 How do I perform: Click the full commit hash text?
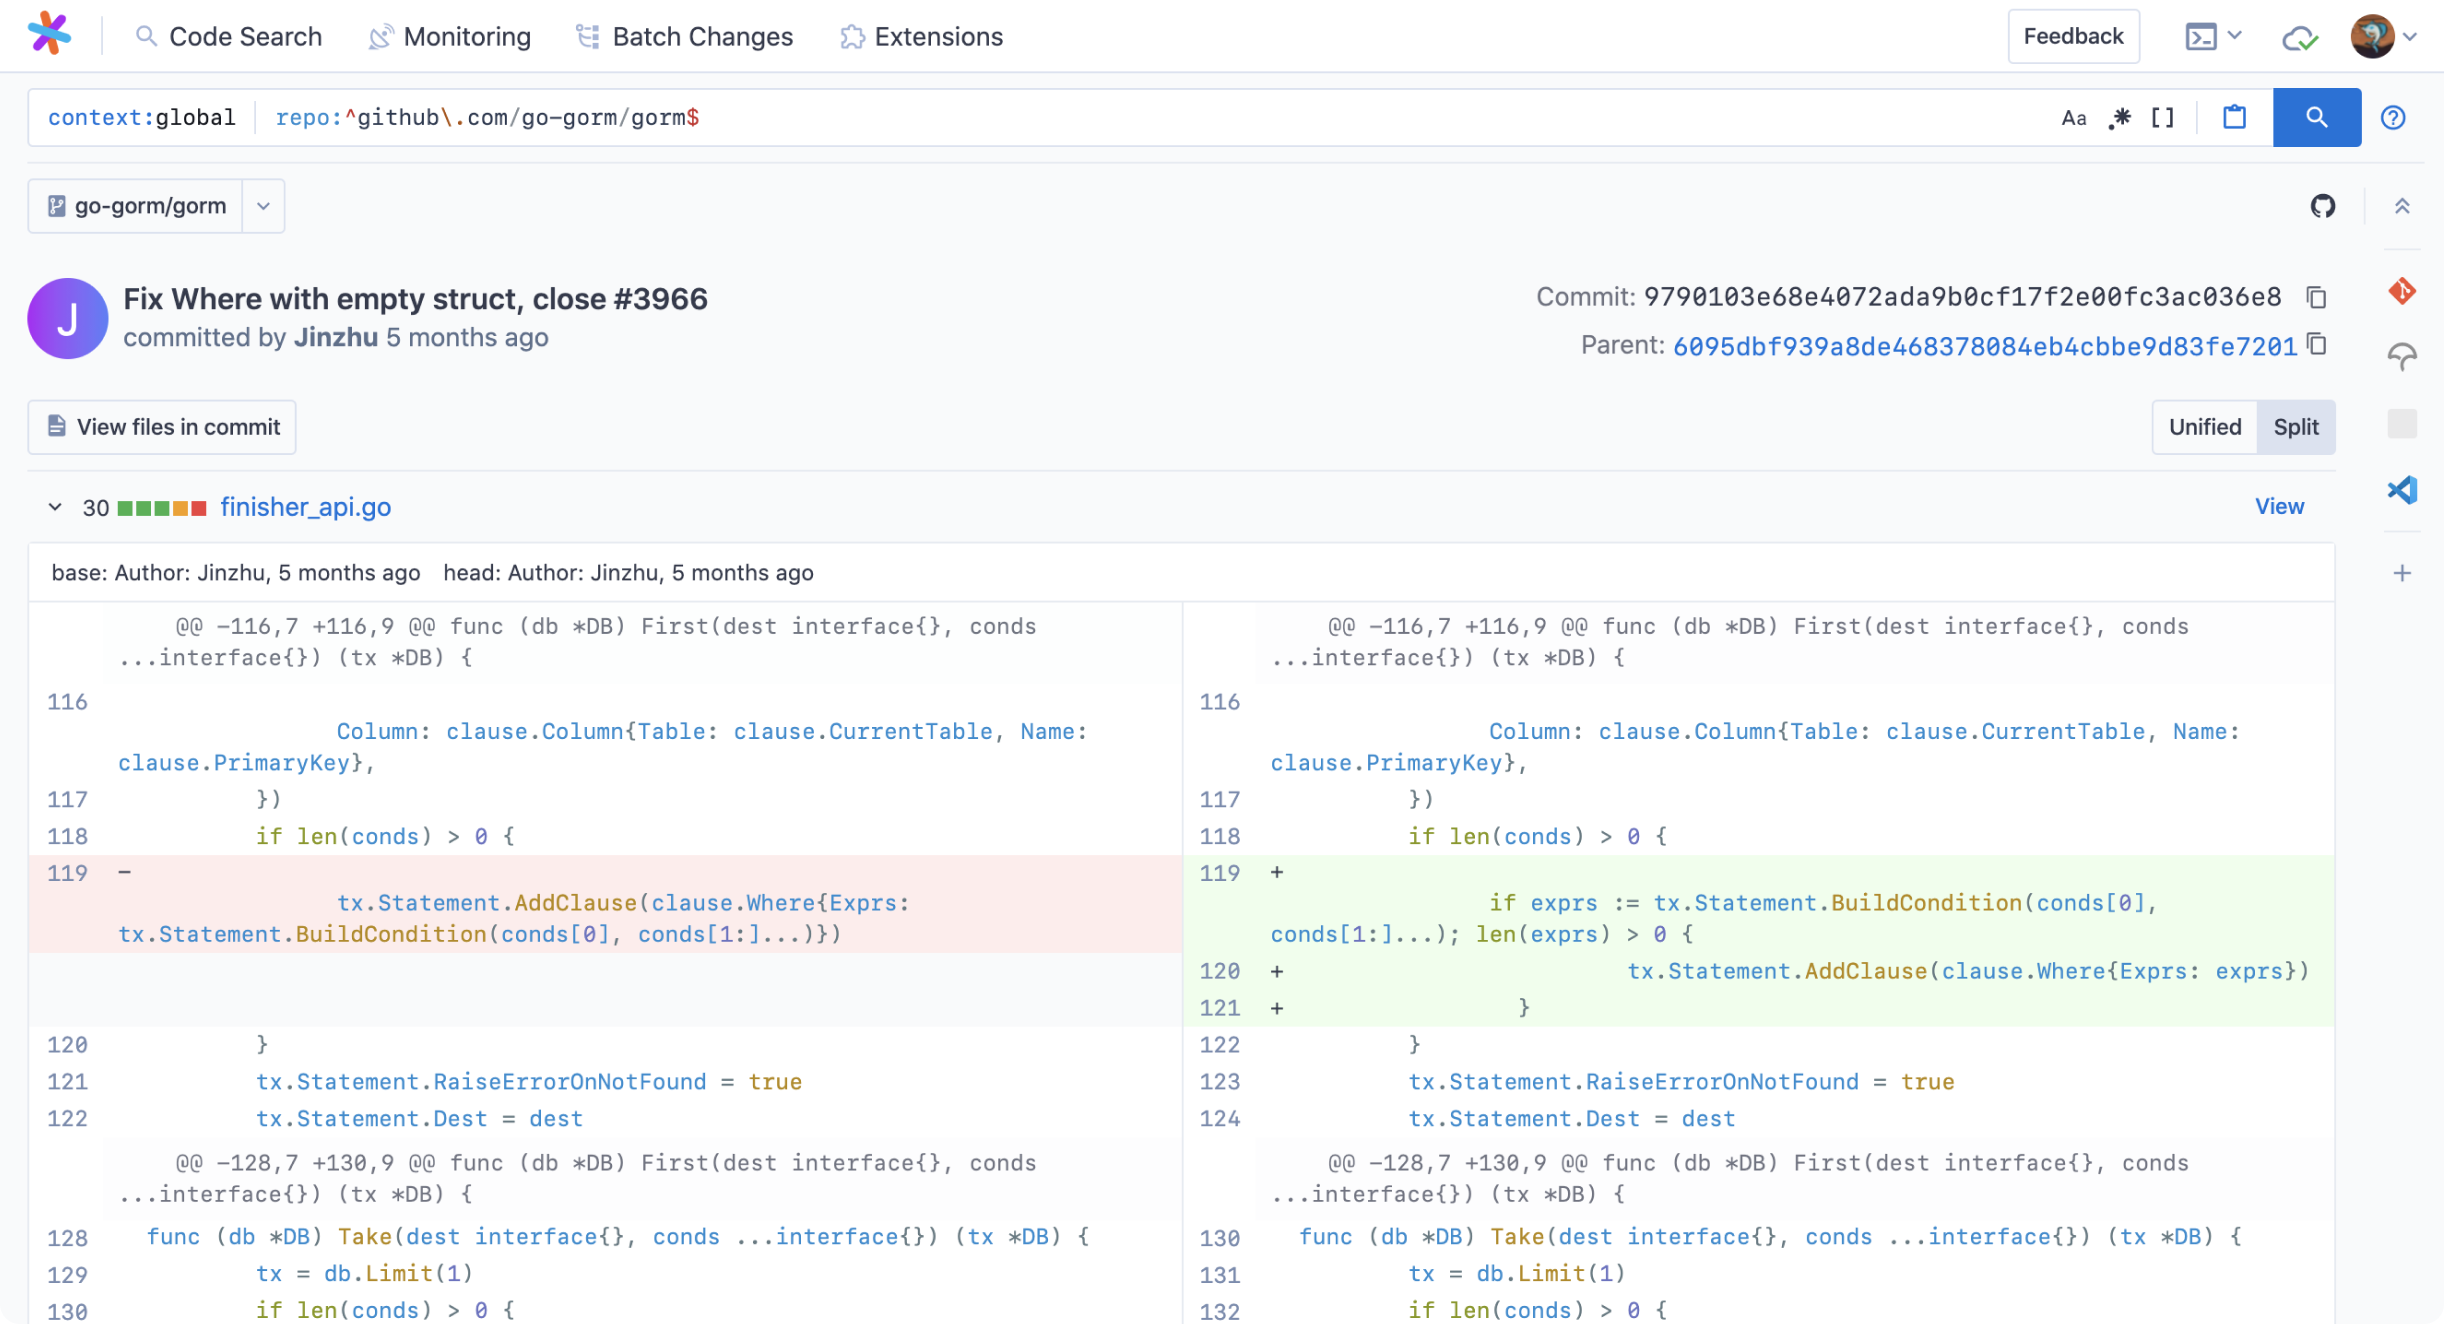click(1963, 297)
